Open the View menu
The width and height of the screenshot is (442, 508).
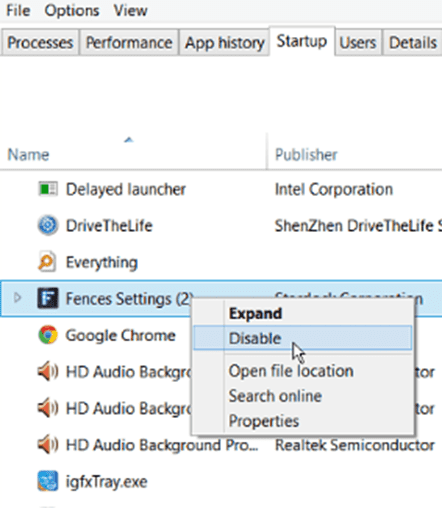coord(130,11)
